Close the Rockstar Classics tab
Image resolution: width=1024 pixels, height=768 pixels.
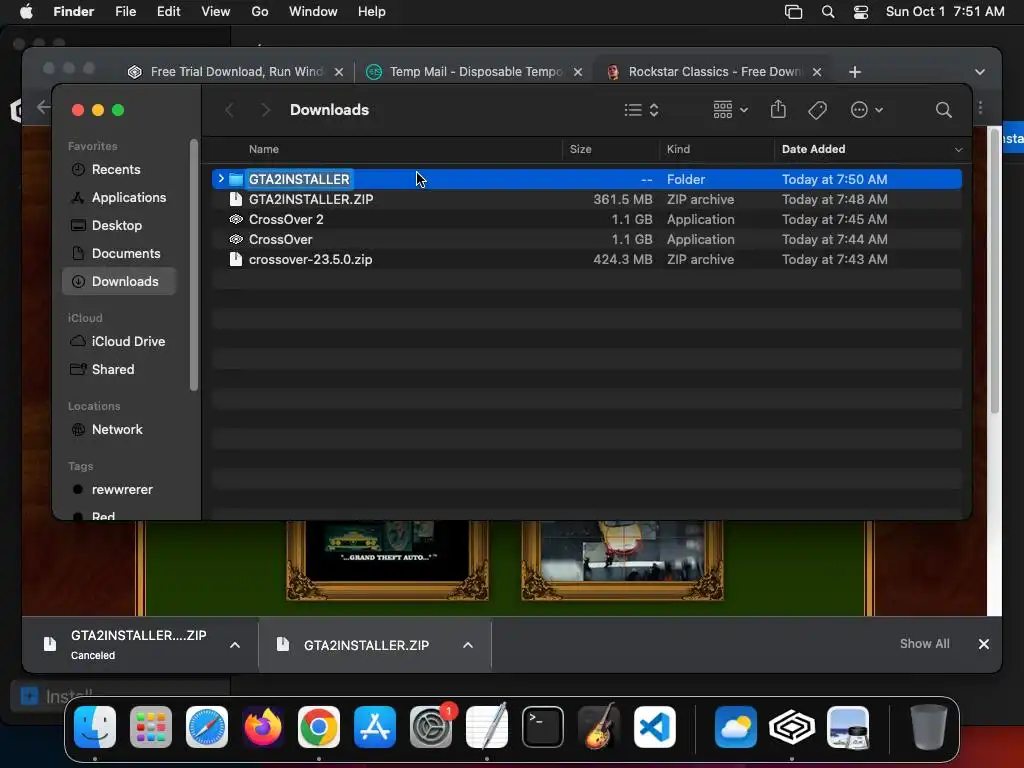[x=816, y=72]
